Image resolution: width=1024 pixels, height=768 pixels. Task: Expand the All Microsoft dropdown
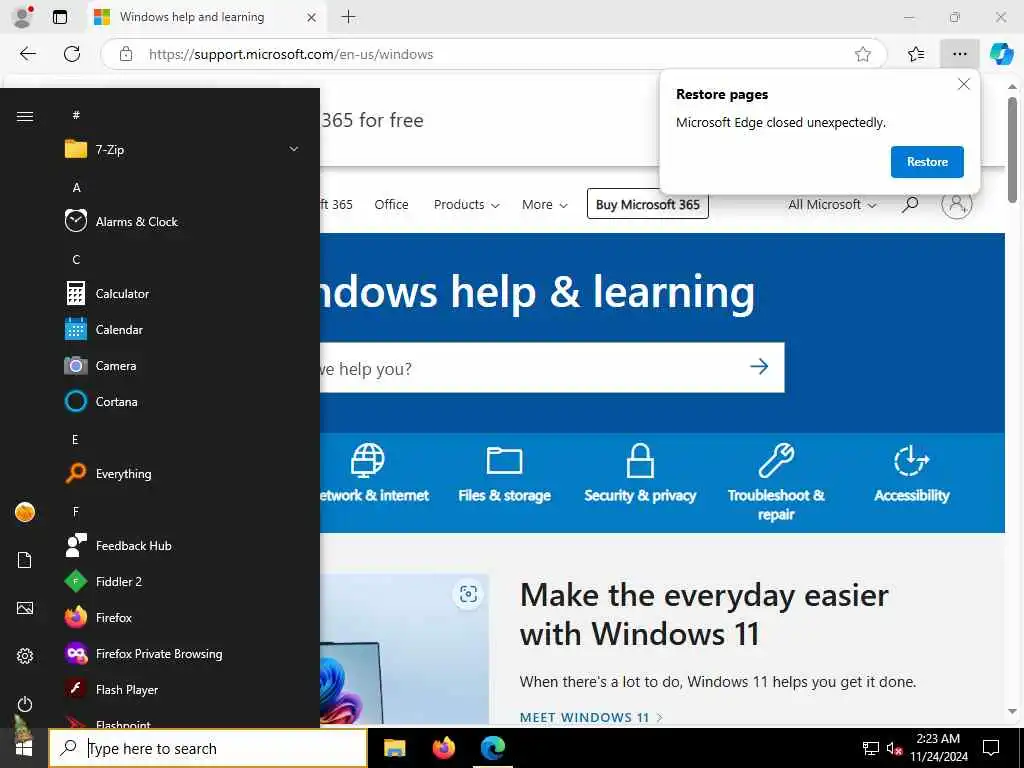(831, 204)
